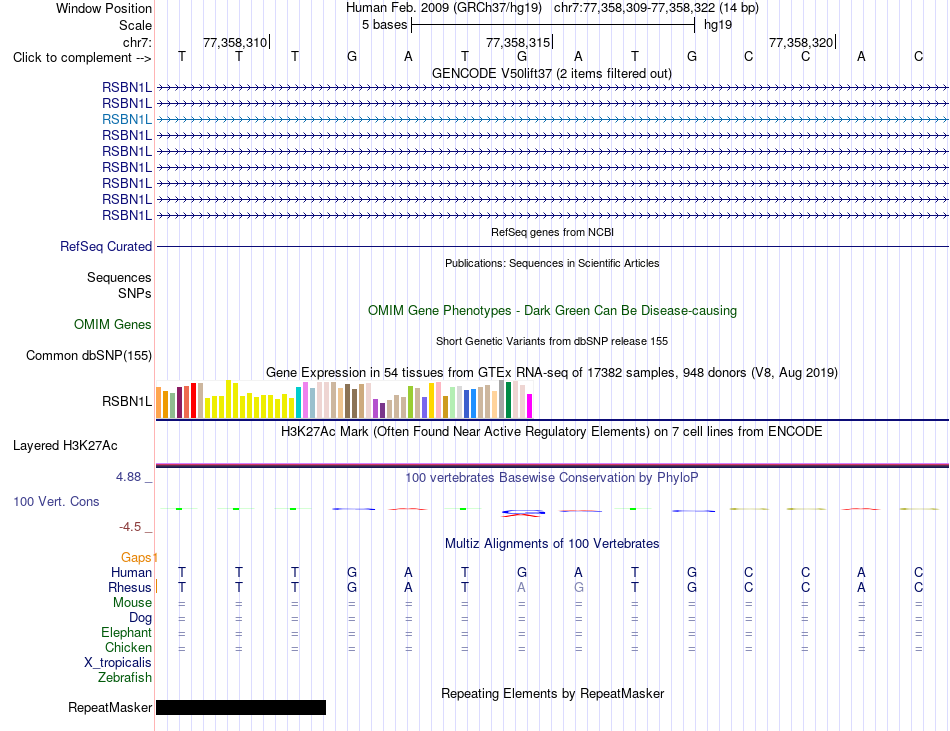
Task: Click the cyan bar in the GTEx expression chart
Action: tap(299, 402)
